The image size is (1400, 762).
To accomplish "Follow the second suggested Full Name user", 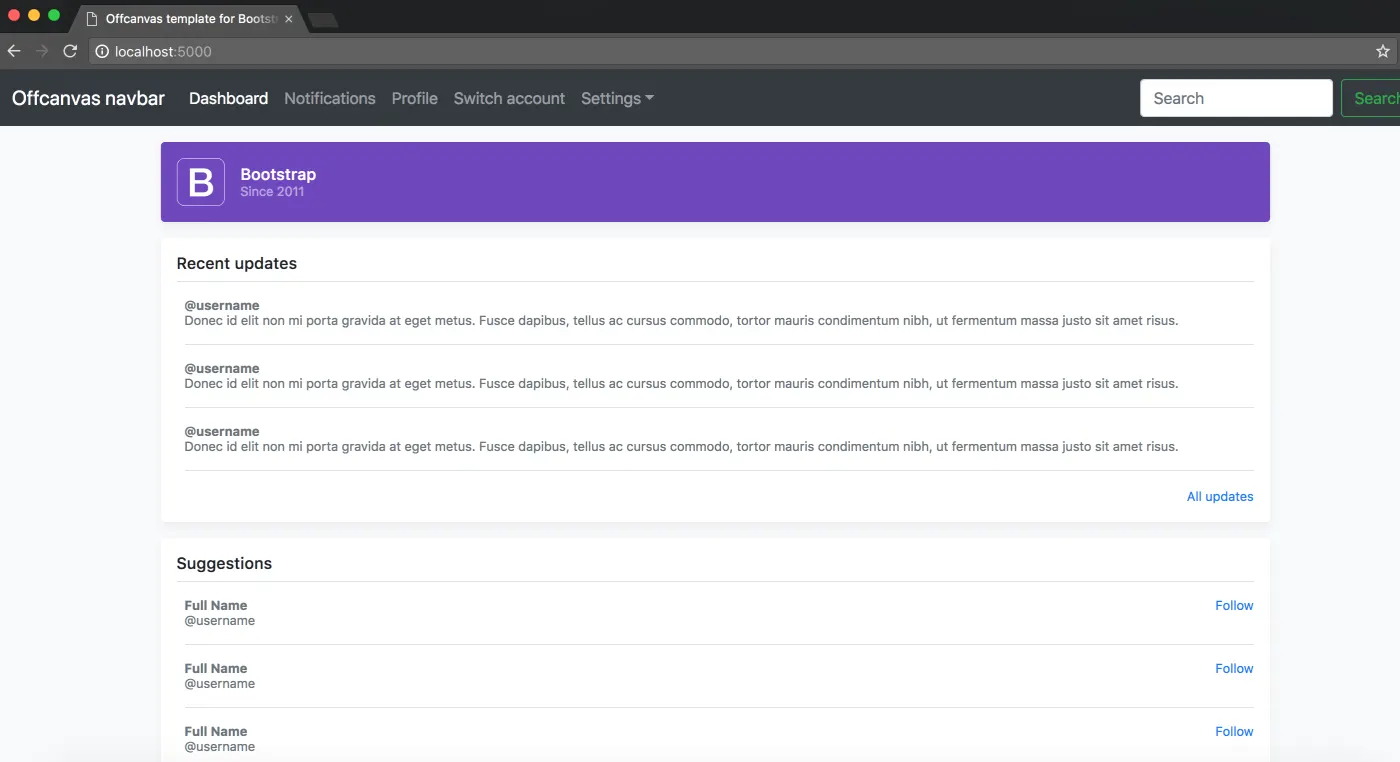I will click(1234, 668).
